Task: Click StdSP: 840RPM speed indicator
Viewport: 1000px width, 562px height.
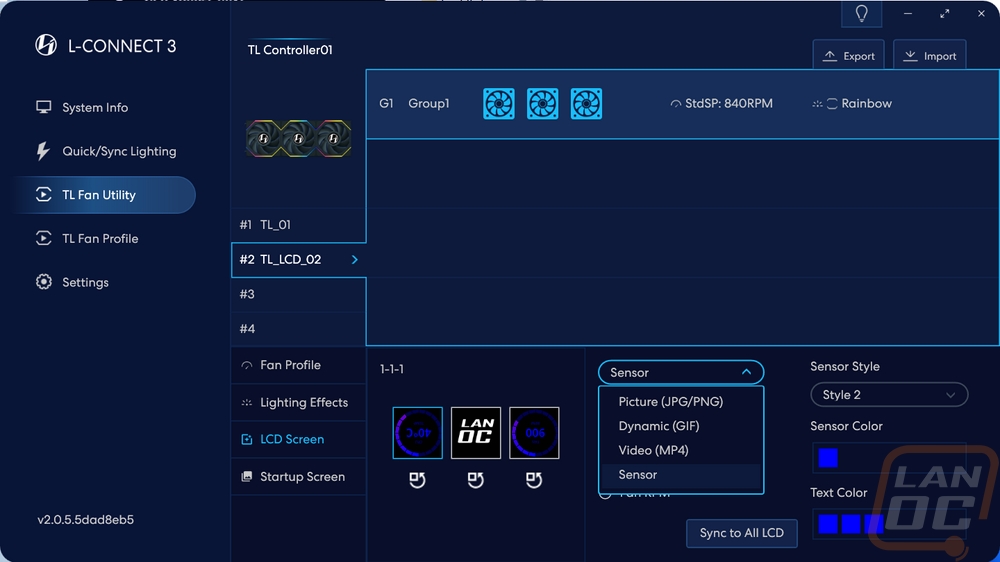Action: [x=721, y=103]
